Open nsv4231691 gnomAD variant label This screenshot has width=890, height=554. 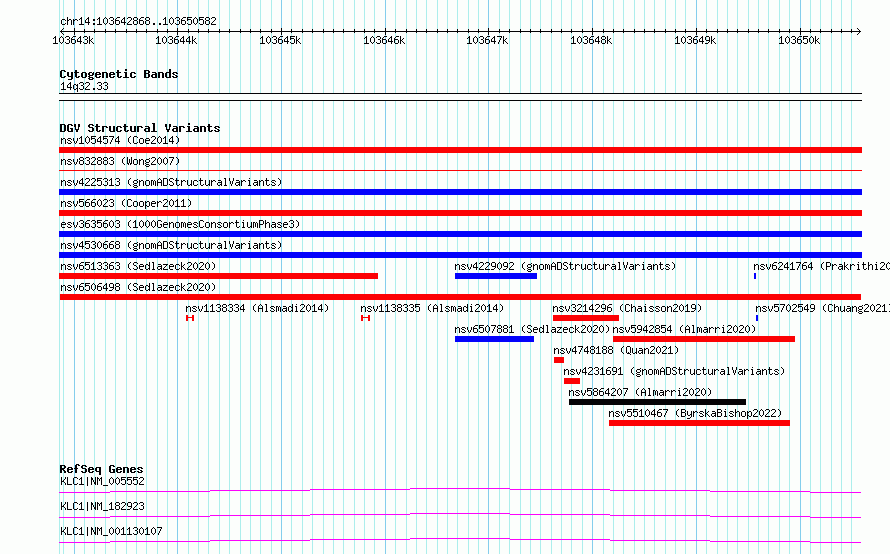674,371
